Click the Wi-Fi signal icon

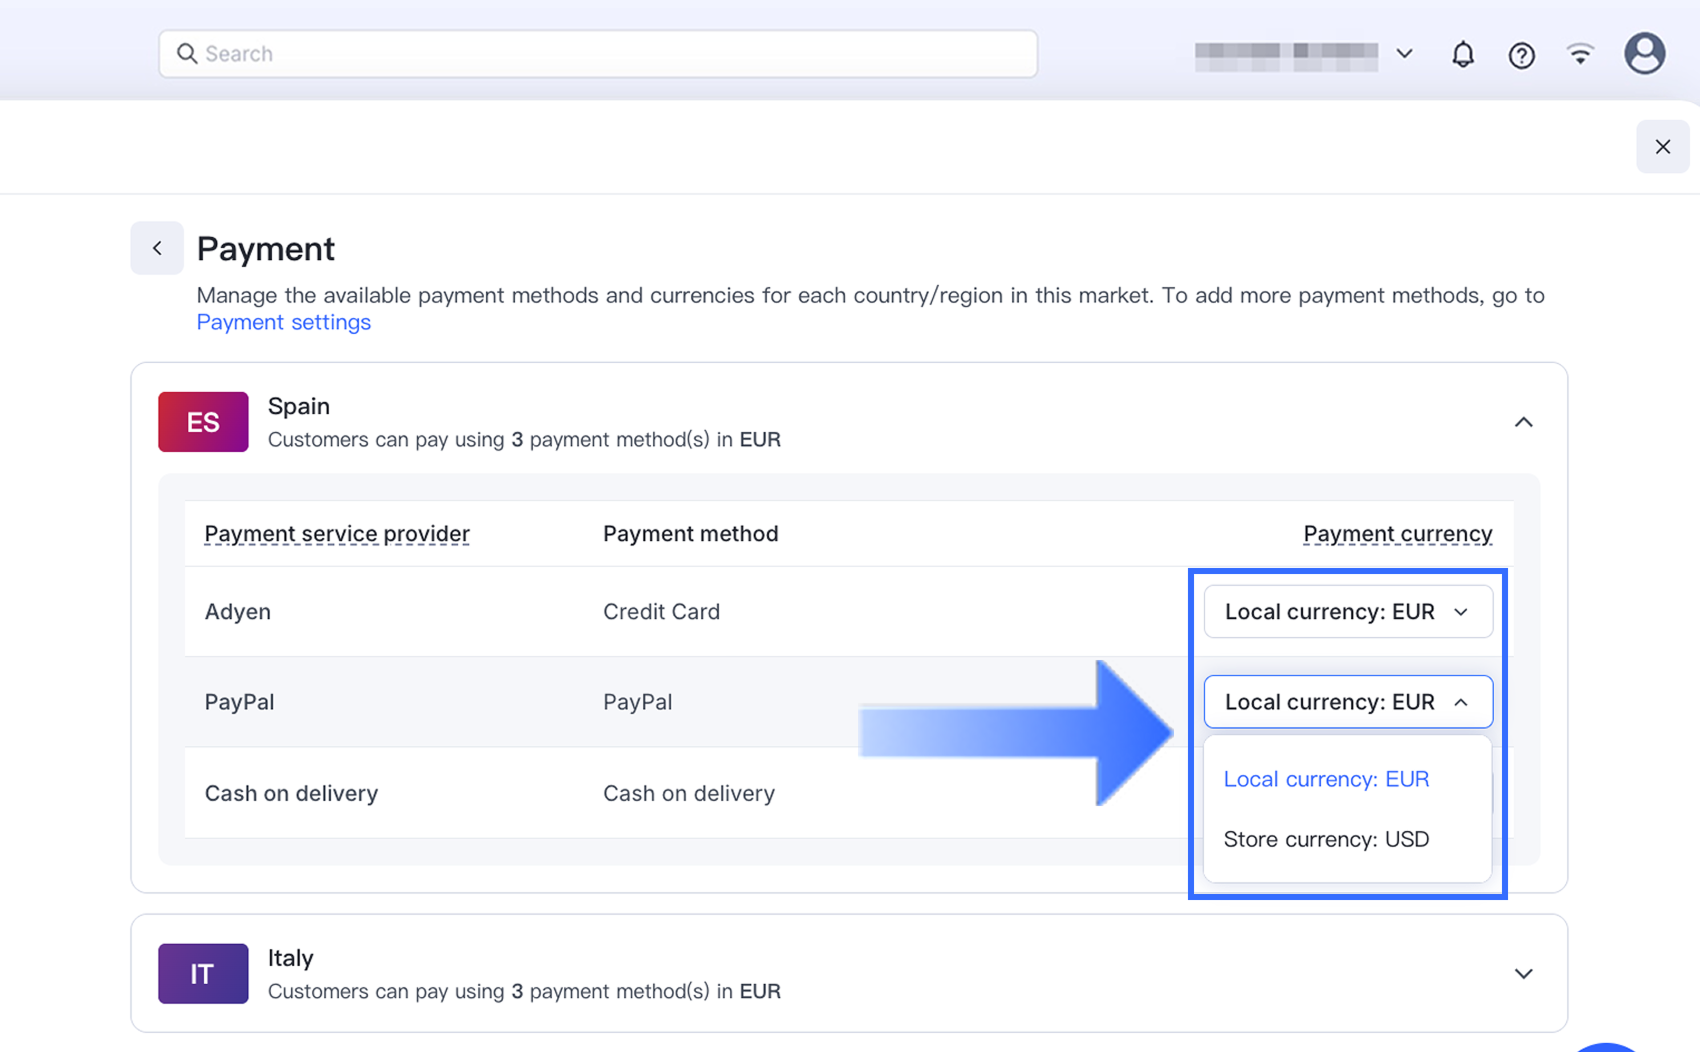pos(1580,54)
